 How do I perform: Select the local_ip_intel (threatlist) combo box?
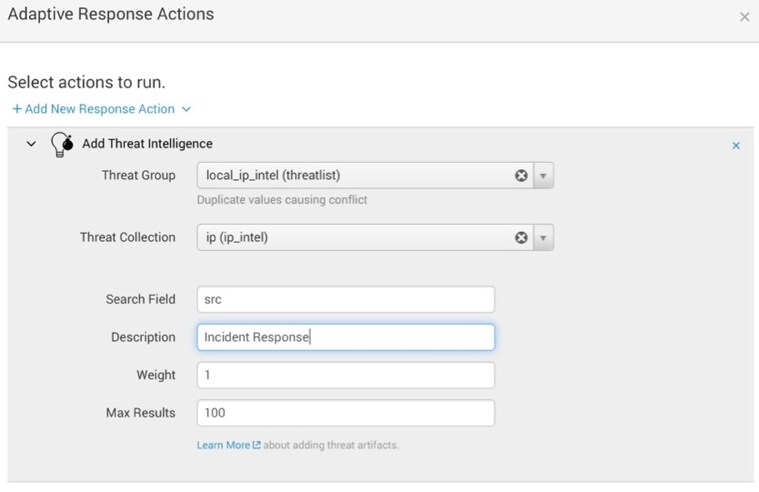click(x=375, y=175)
